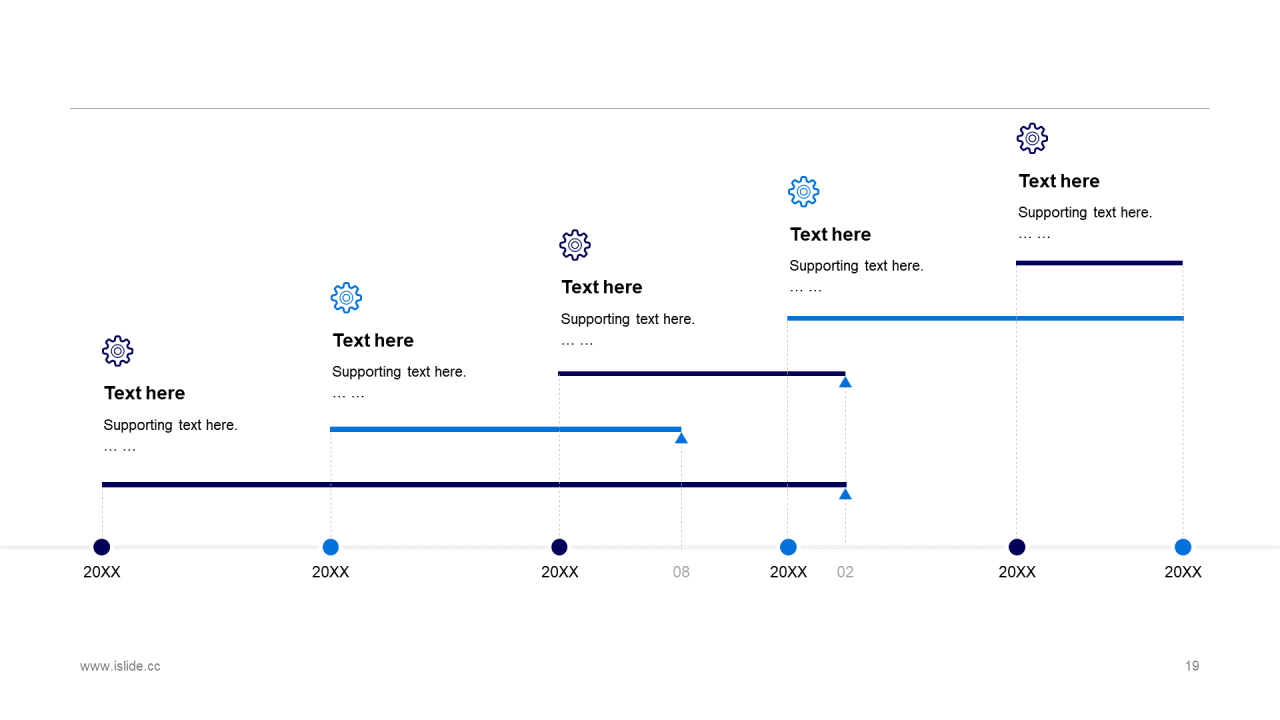Select the short navy bar at top right
Viewport: 1280px width, 720px height.
click(x=1099, y=263)
